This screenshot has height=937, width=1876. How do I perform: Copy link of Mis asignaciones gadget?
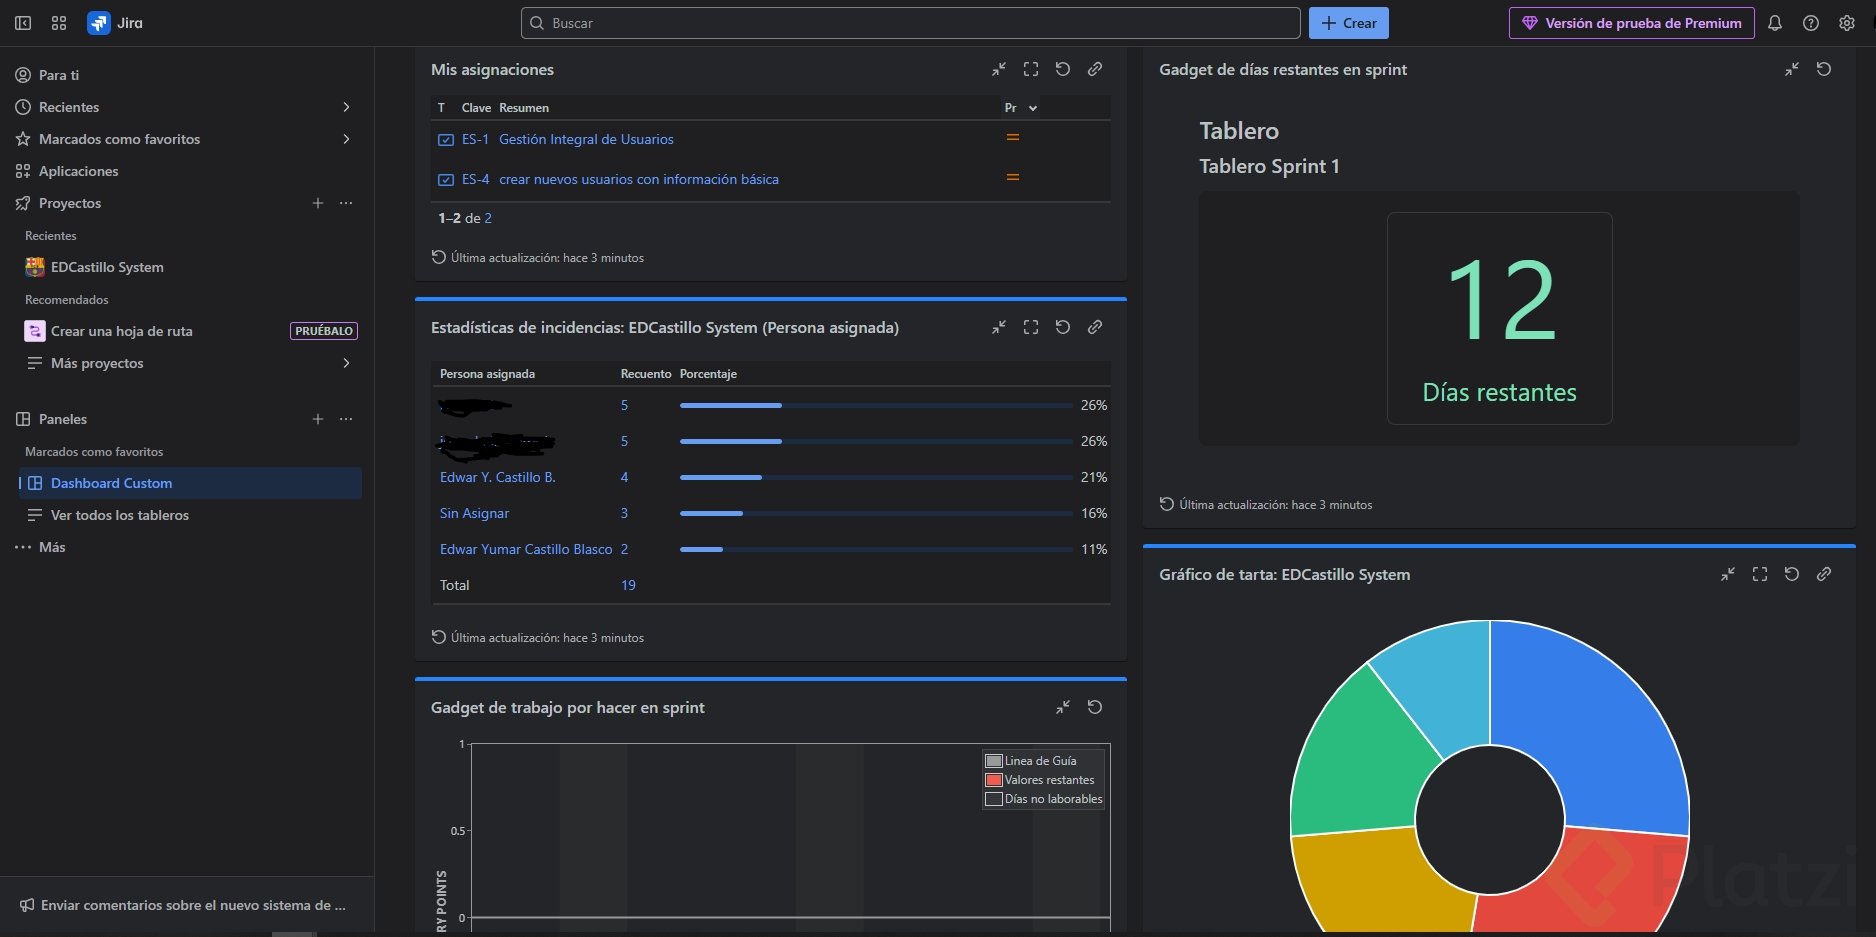tap(1095, 69)
